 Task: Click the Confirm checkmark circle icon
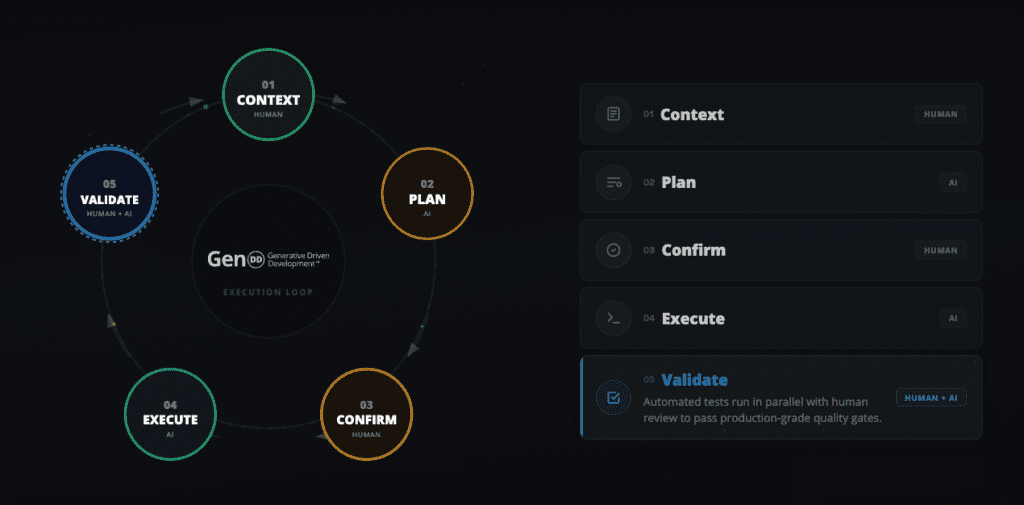613,250
